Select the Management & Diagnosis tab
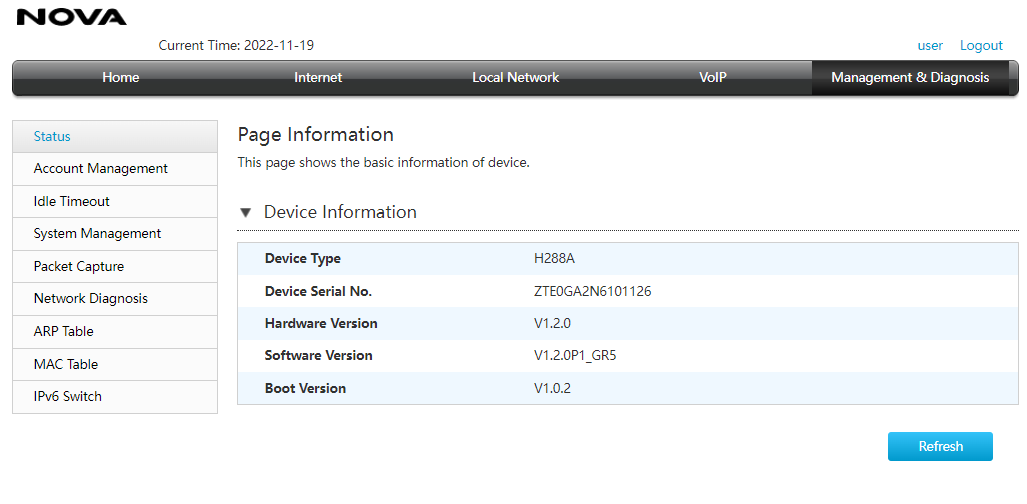 [910, 77]
